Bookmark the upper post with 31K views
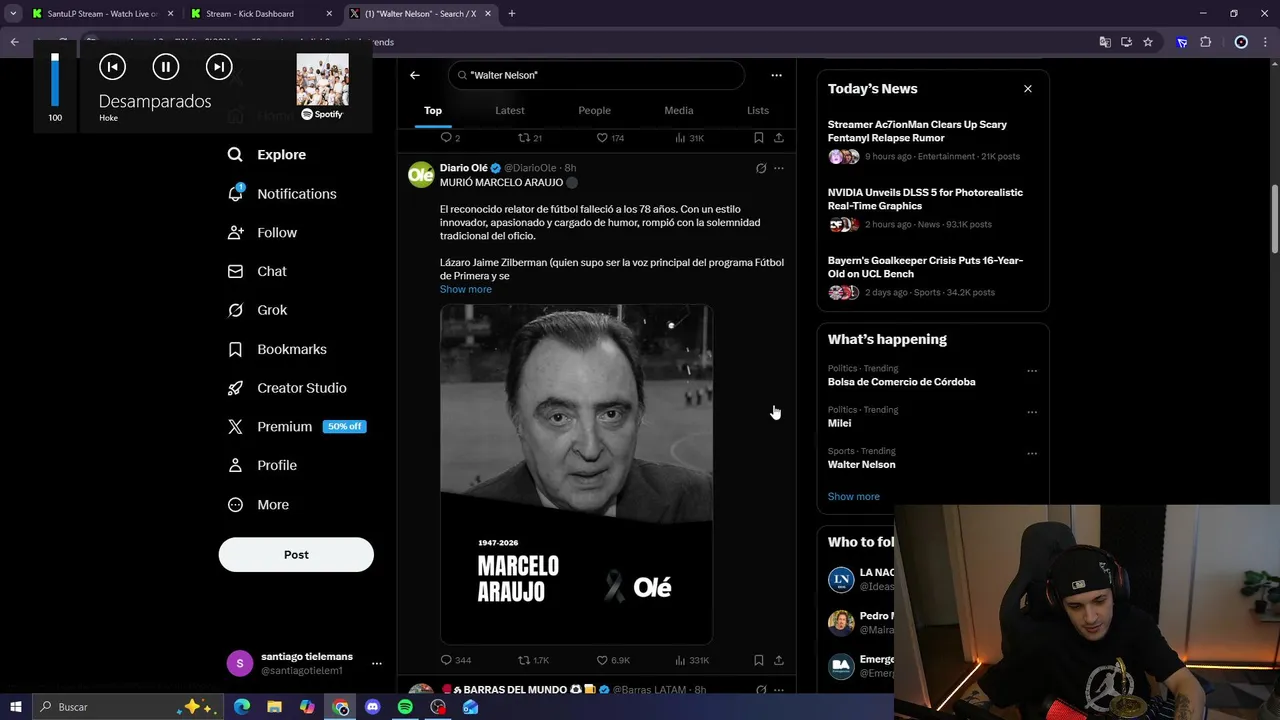Image resolution: width=1280 pixels, height=720 pixels. tap(759, 138)
